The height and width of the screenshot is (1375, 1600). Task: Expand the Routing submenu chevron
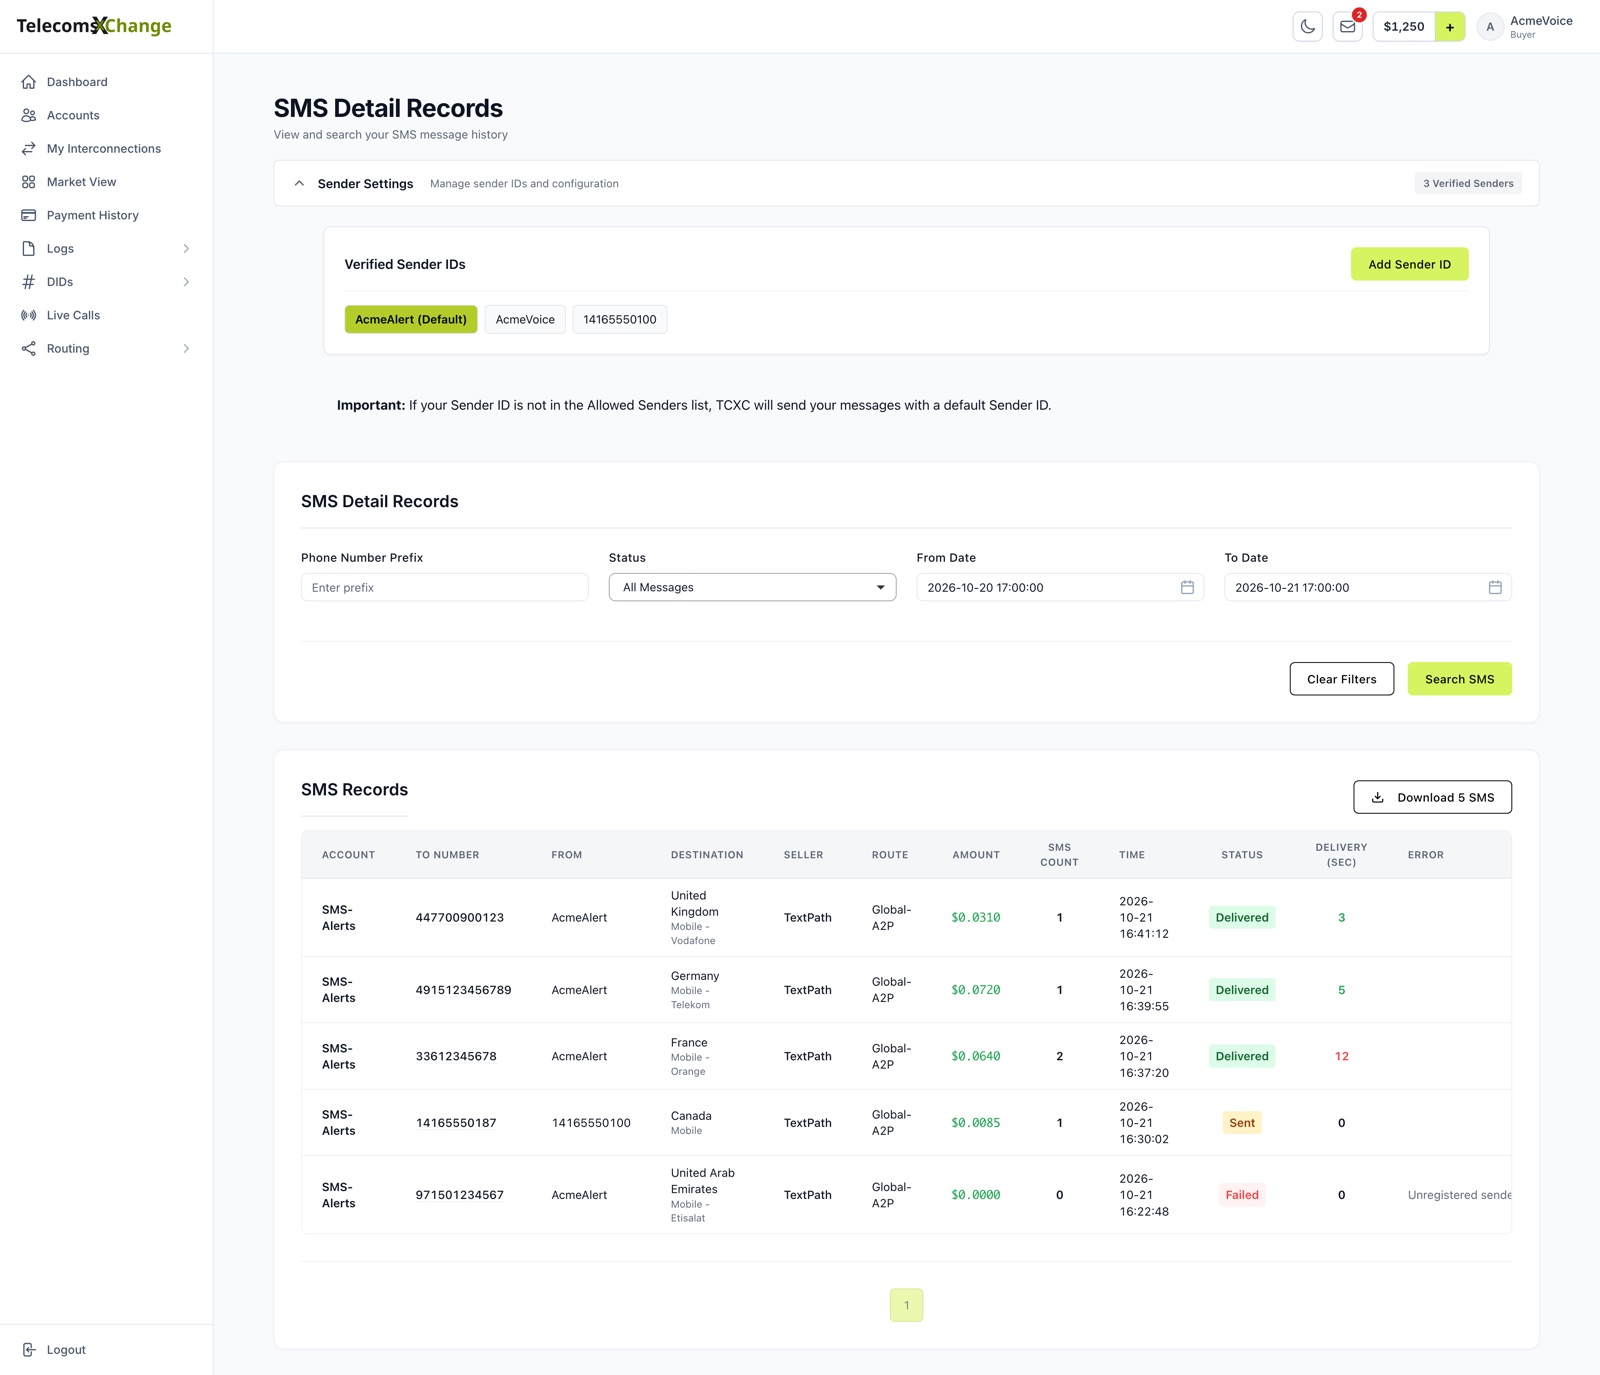tap(186, 349)
